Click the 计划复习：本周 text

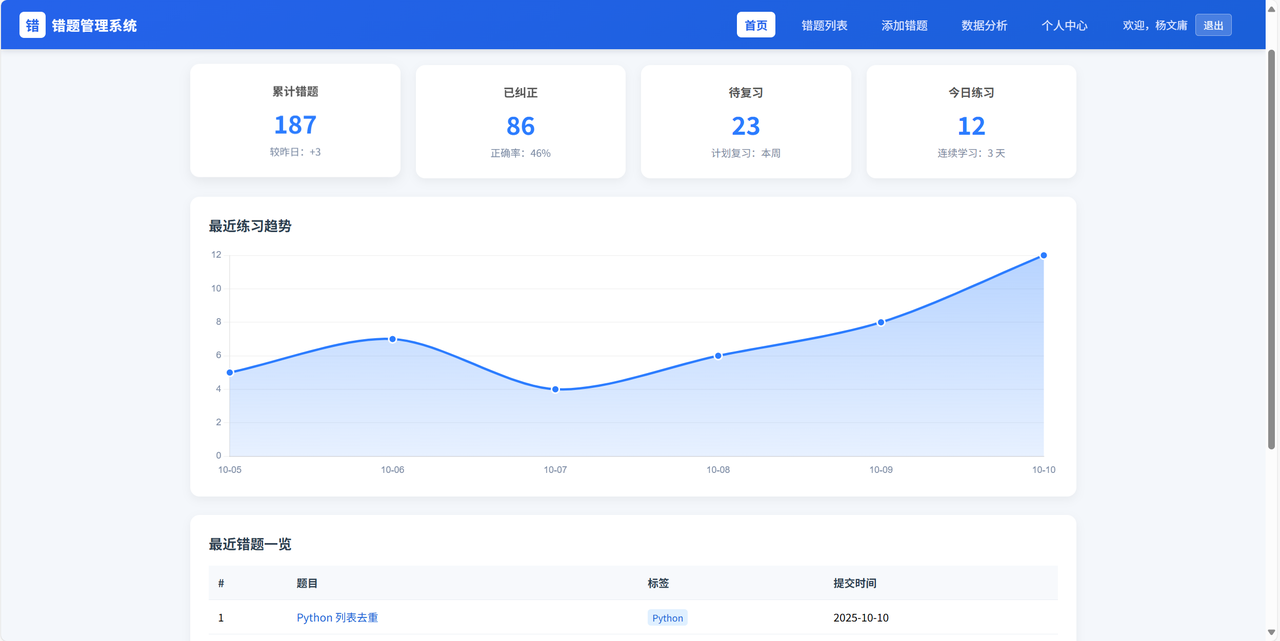point(746,153)
